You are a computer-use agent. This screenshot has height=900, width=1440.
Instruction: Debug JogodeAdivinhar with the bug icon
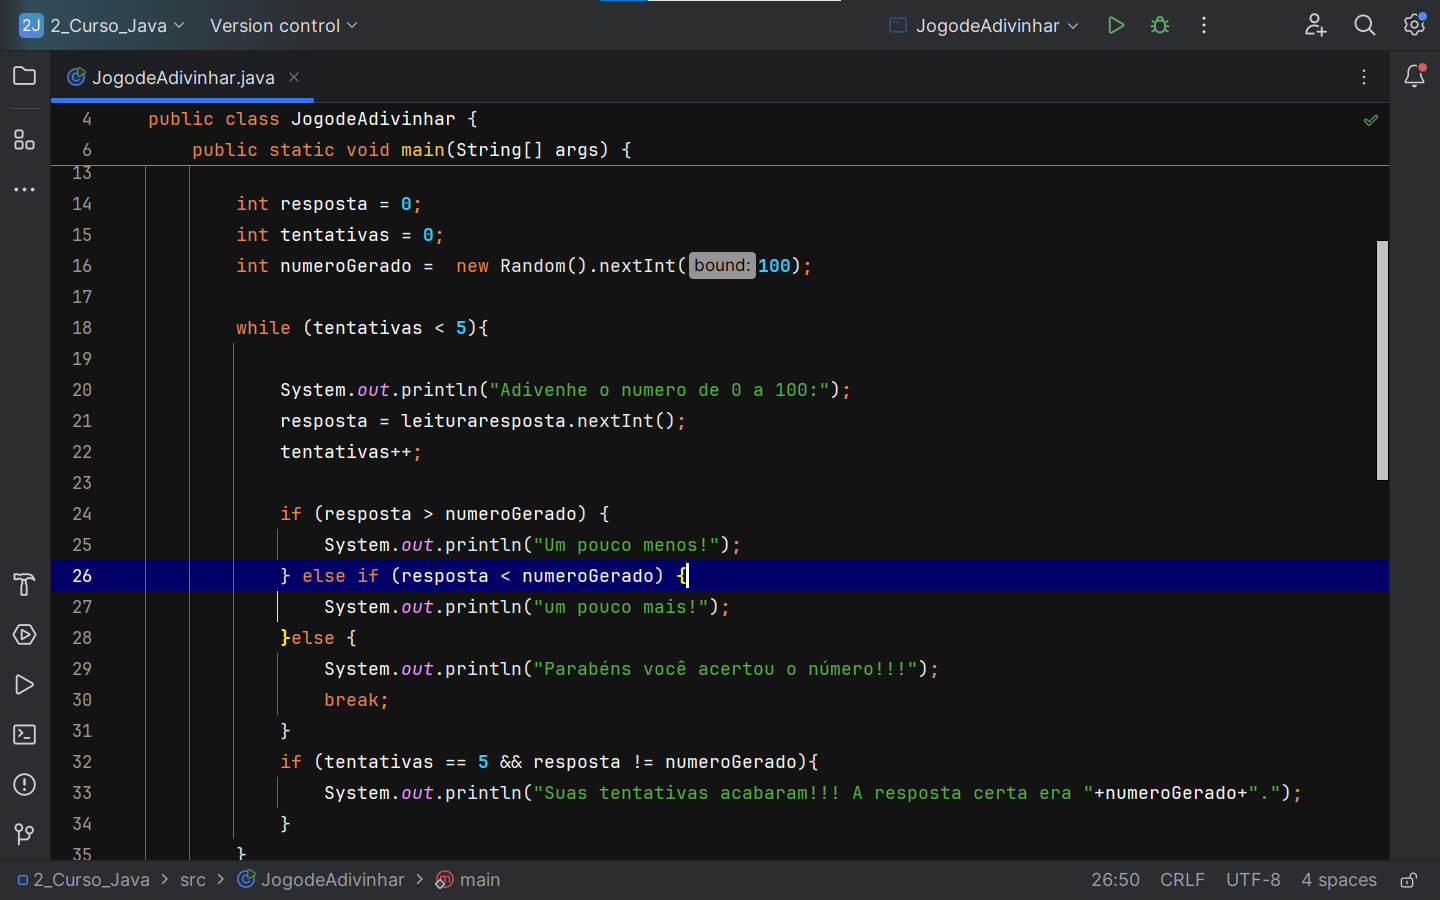[x=1160, y=25]
